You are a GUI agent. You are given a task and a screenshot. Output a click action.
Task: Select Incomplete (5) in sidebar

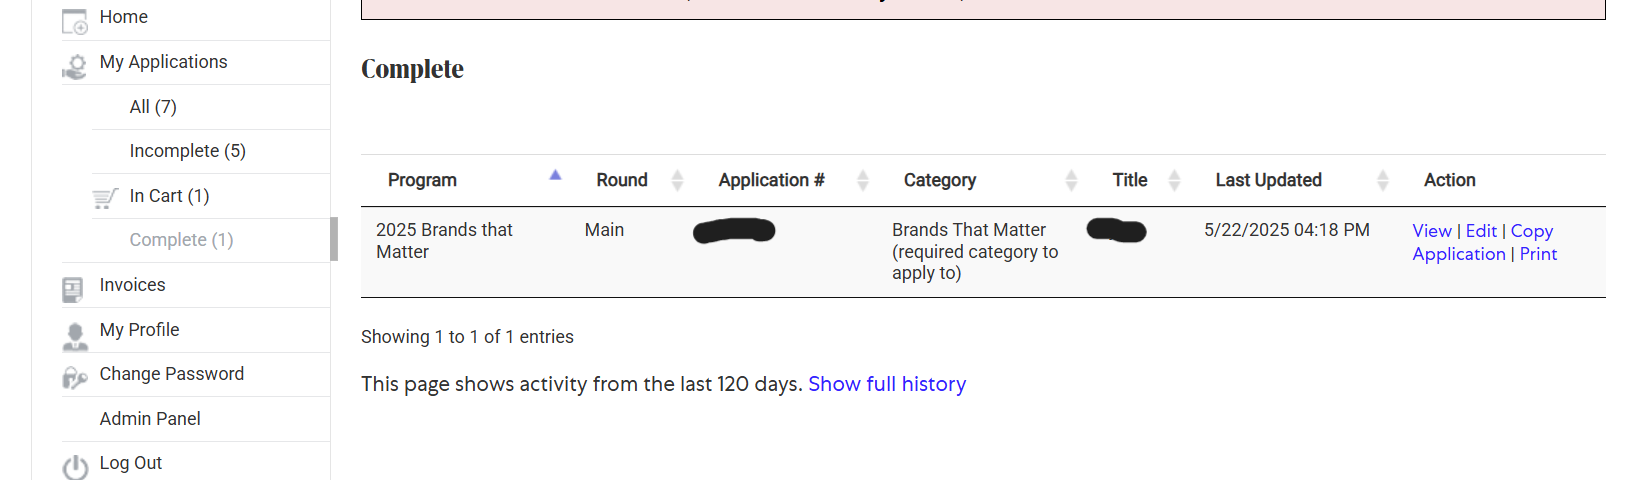tap(188, 151)
